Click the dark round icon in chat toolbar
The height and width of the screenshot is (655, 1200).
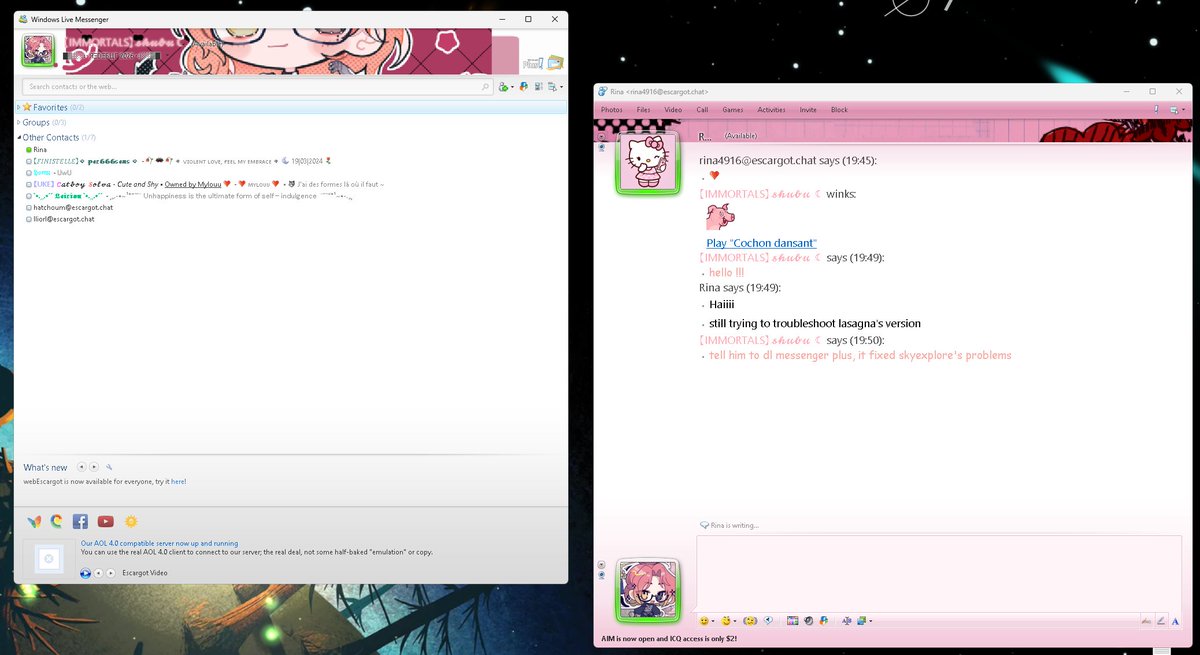(808, 621)
